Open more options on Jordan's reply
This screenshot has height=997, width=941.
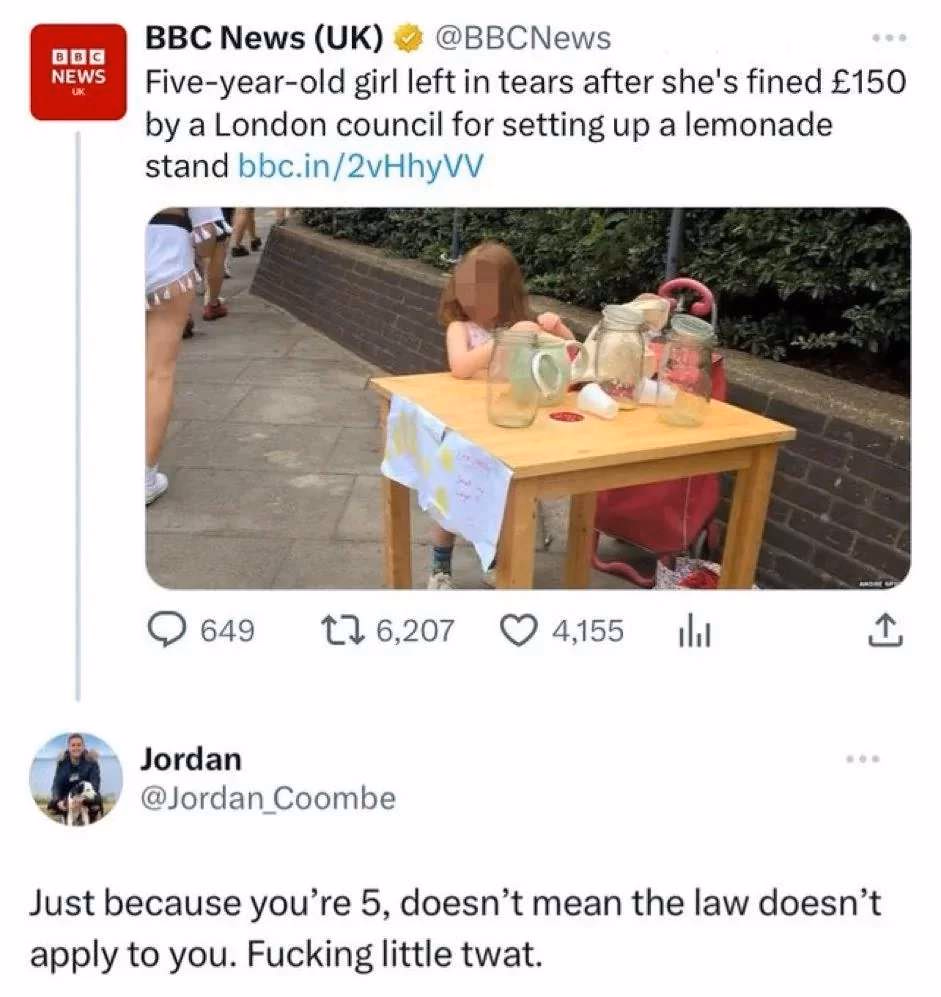(863, 759)
